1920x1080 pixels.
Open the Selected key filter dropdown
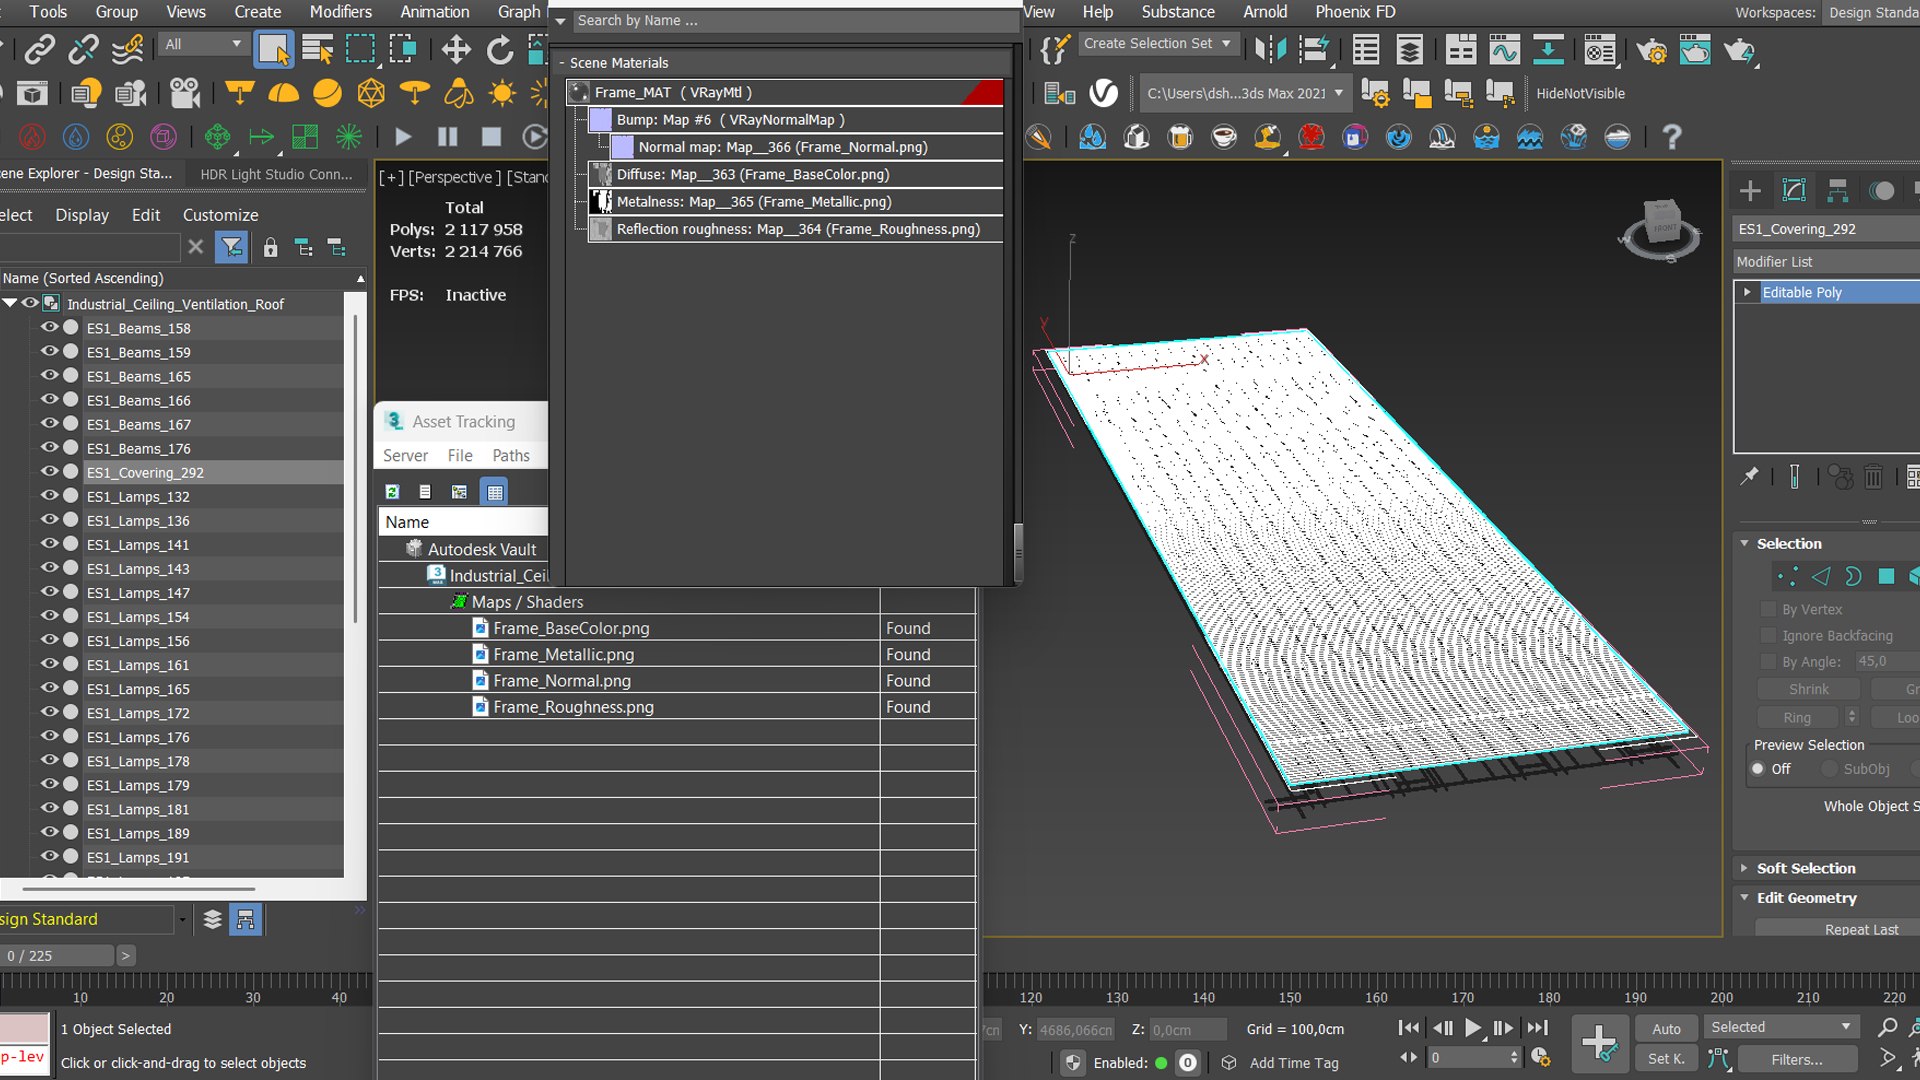click(x=1781, y=1027)
